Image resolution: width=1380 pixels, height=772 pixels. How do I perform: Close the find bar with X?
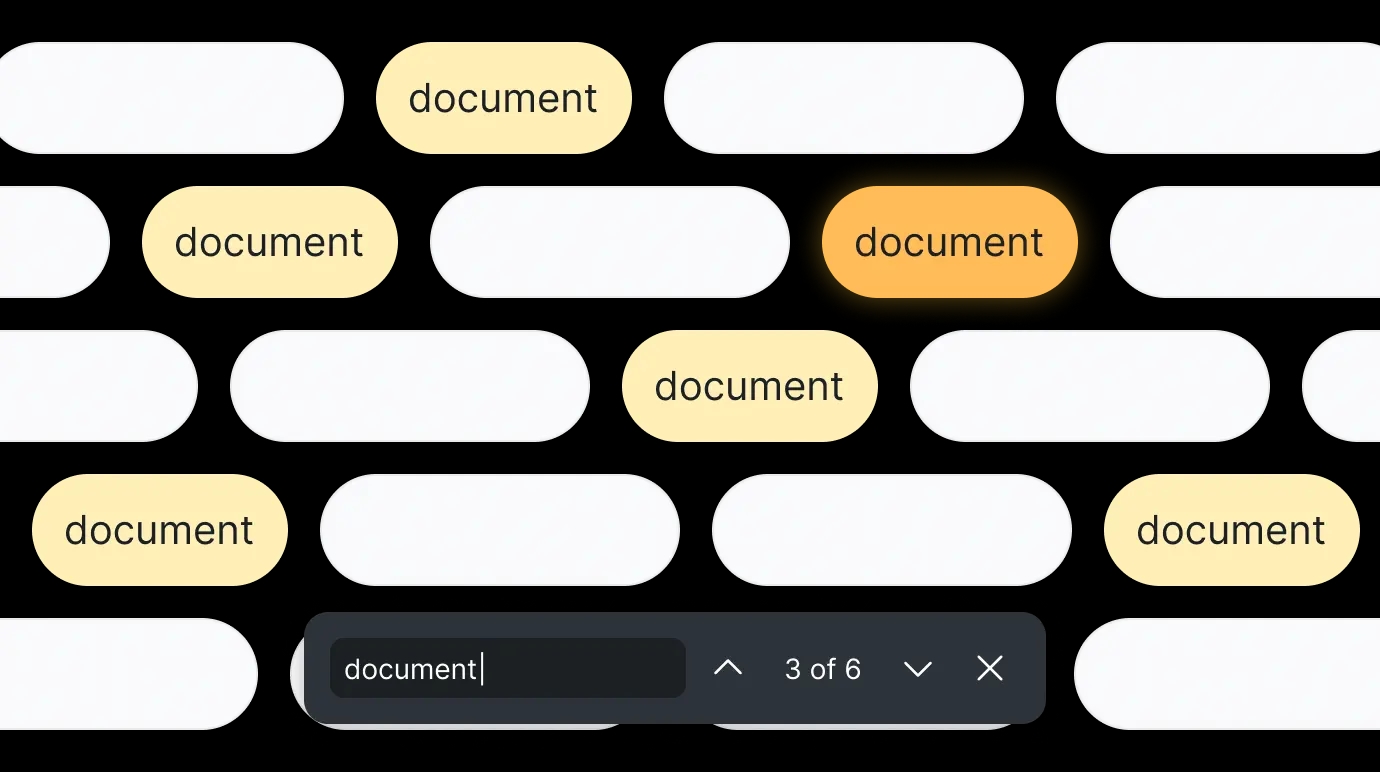[x=990, y=668]
